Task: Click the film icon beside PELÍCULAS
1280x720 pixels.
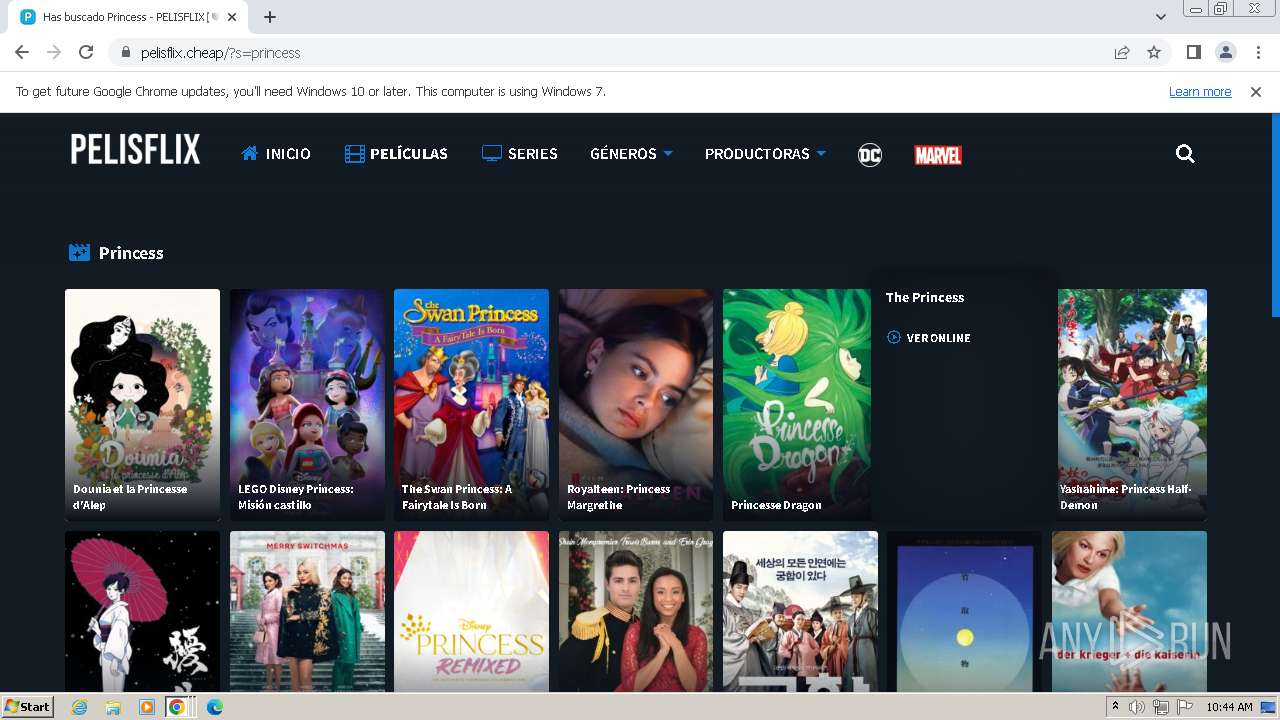Action: pyautogui.click(x=355, y=154)
